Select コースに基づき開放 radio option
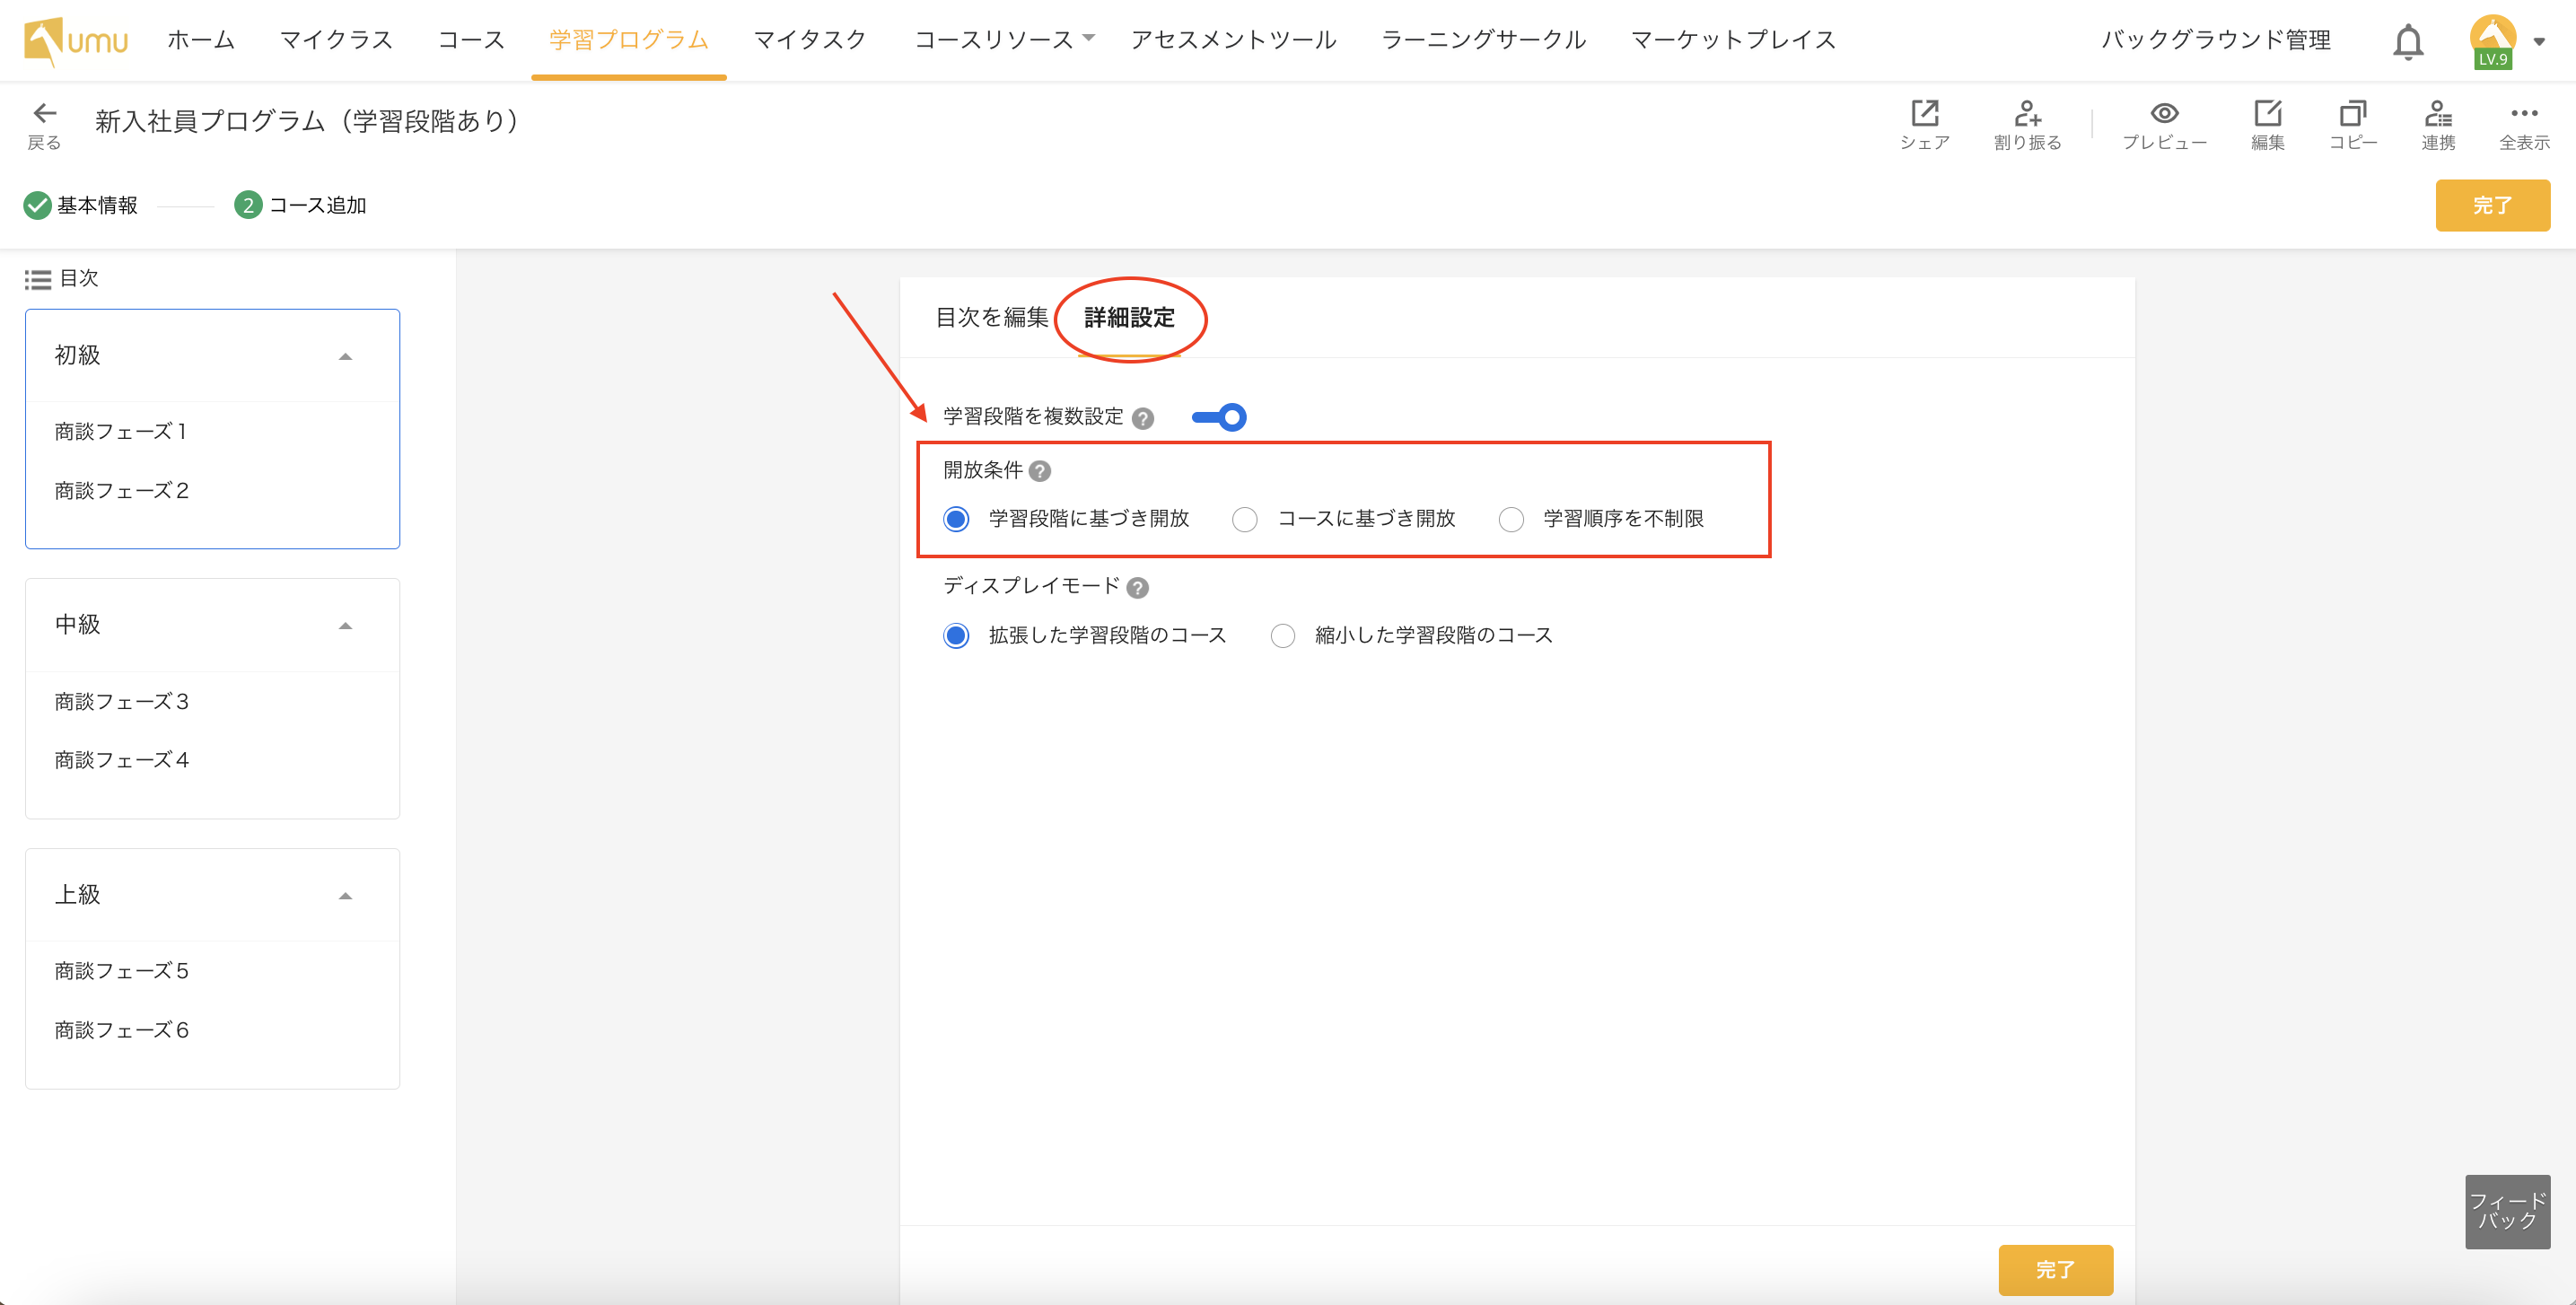The image size is (2576, 1305). 1244,519
